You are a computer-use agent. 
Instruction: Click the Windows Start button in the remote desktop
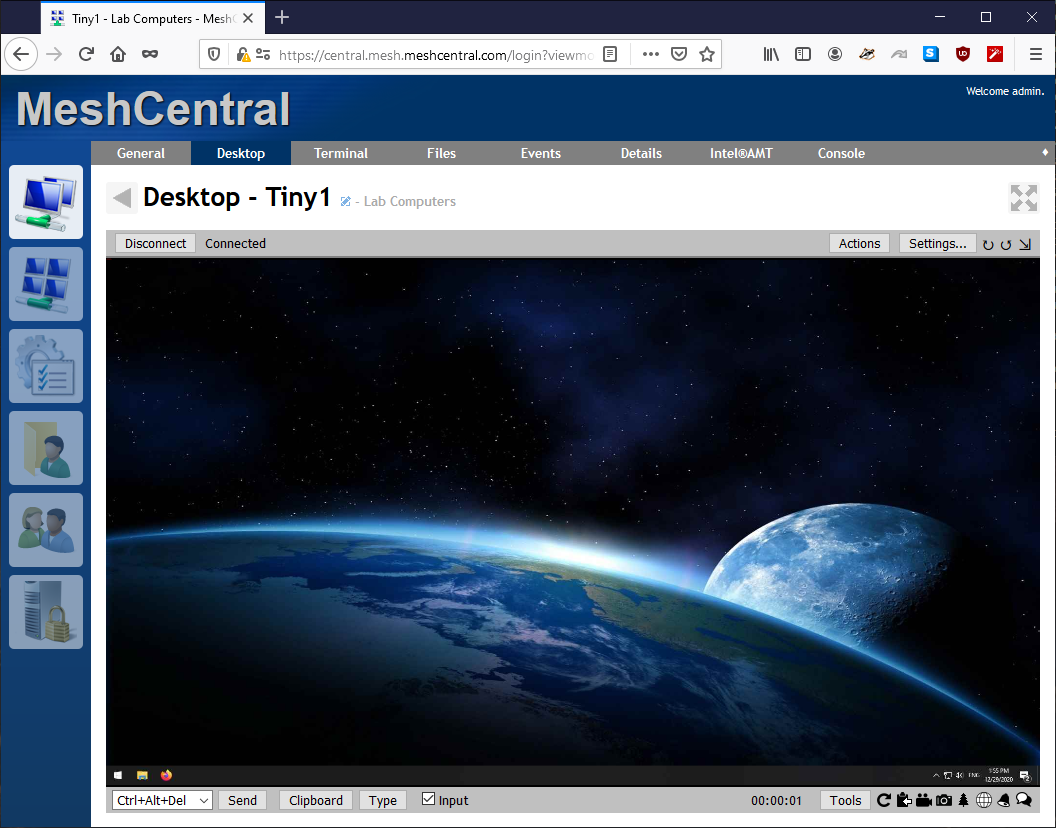pos(119,775)
